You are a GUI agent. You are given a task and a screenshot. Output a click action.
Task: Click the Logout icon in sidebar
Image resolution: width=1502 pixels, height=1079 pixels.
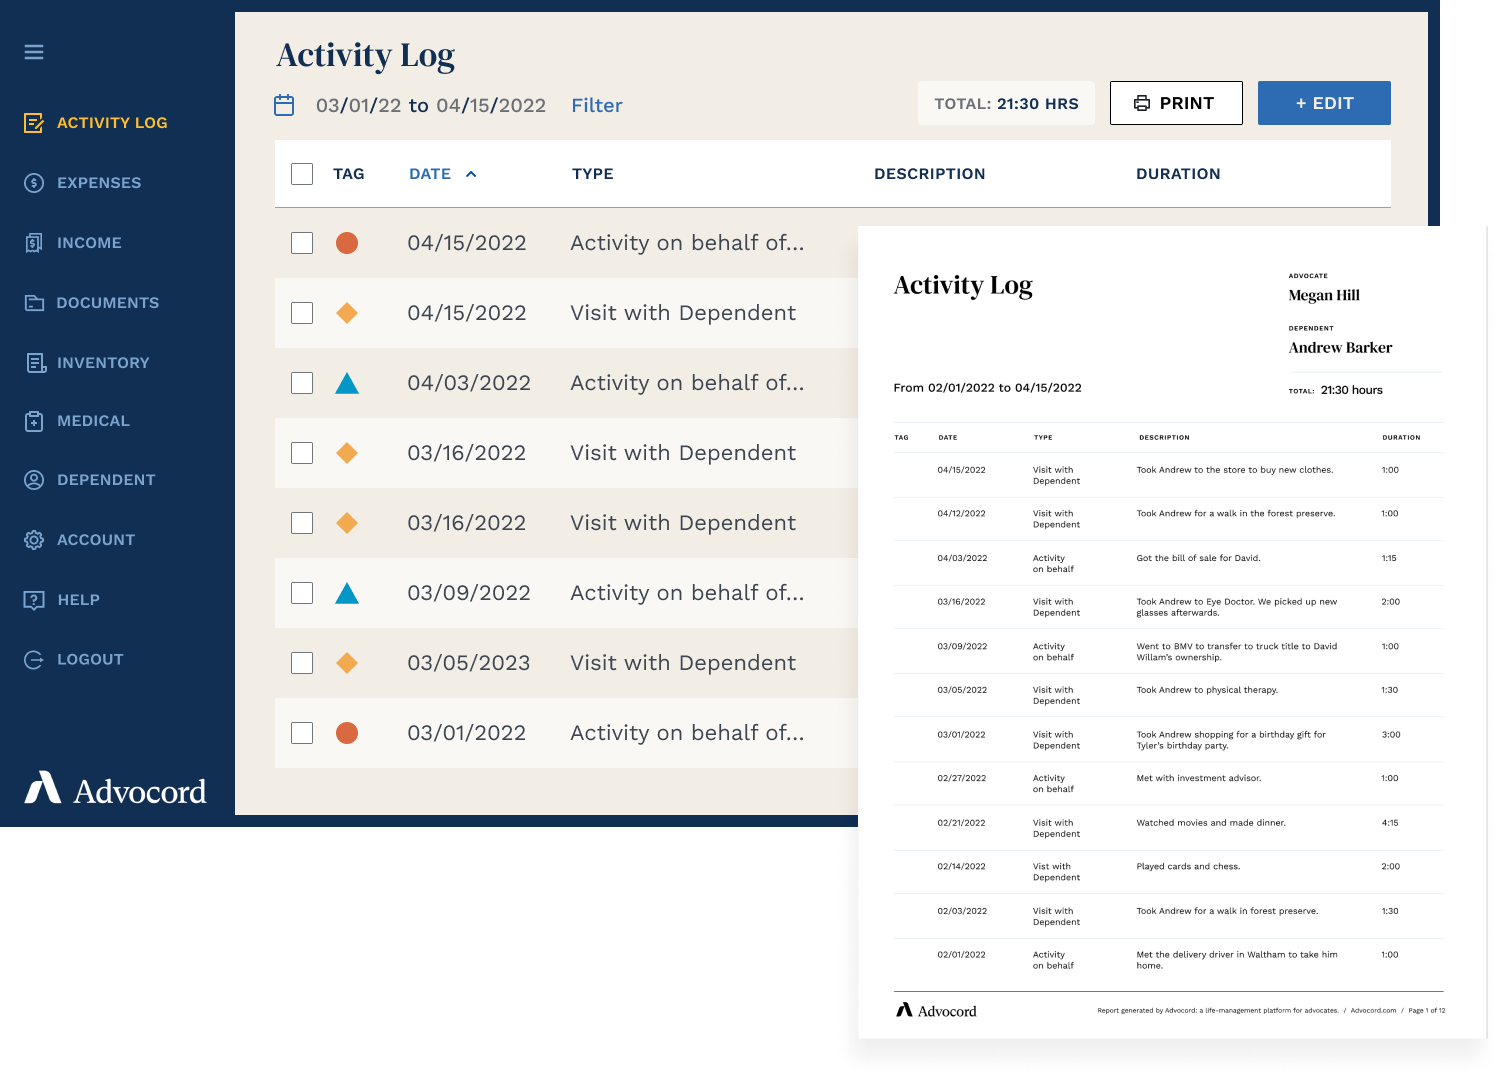coord(34,660)
